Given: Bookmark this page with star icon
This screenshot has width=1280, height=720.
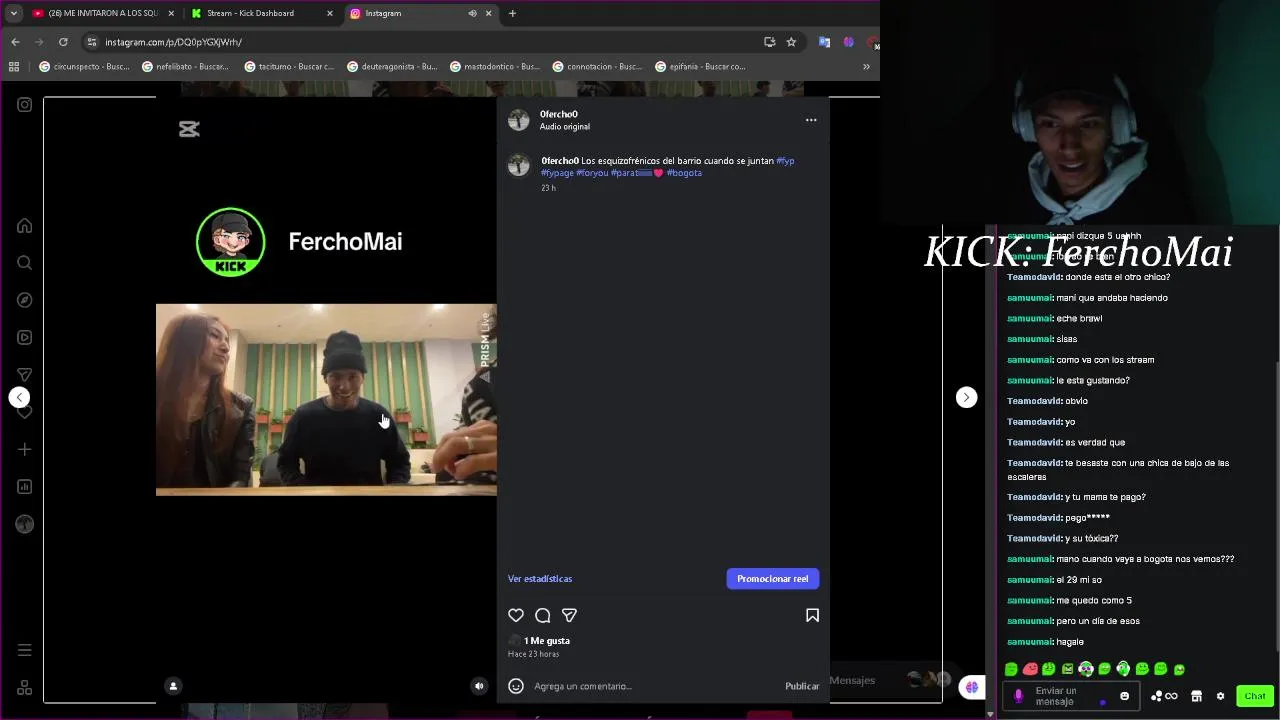Looking at the screenshot, I should click(x=791, y=42).
